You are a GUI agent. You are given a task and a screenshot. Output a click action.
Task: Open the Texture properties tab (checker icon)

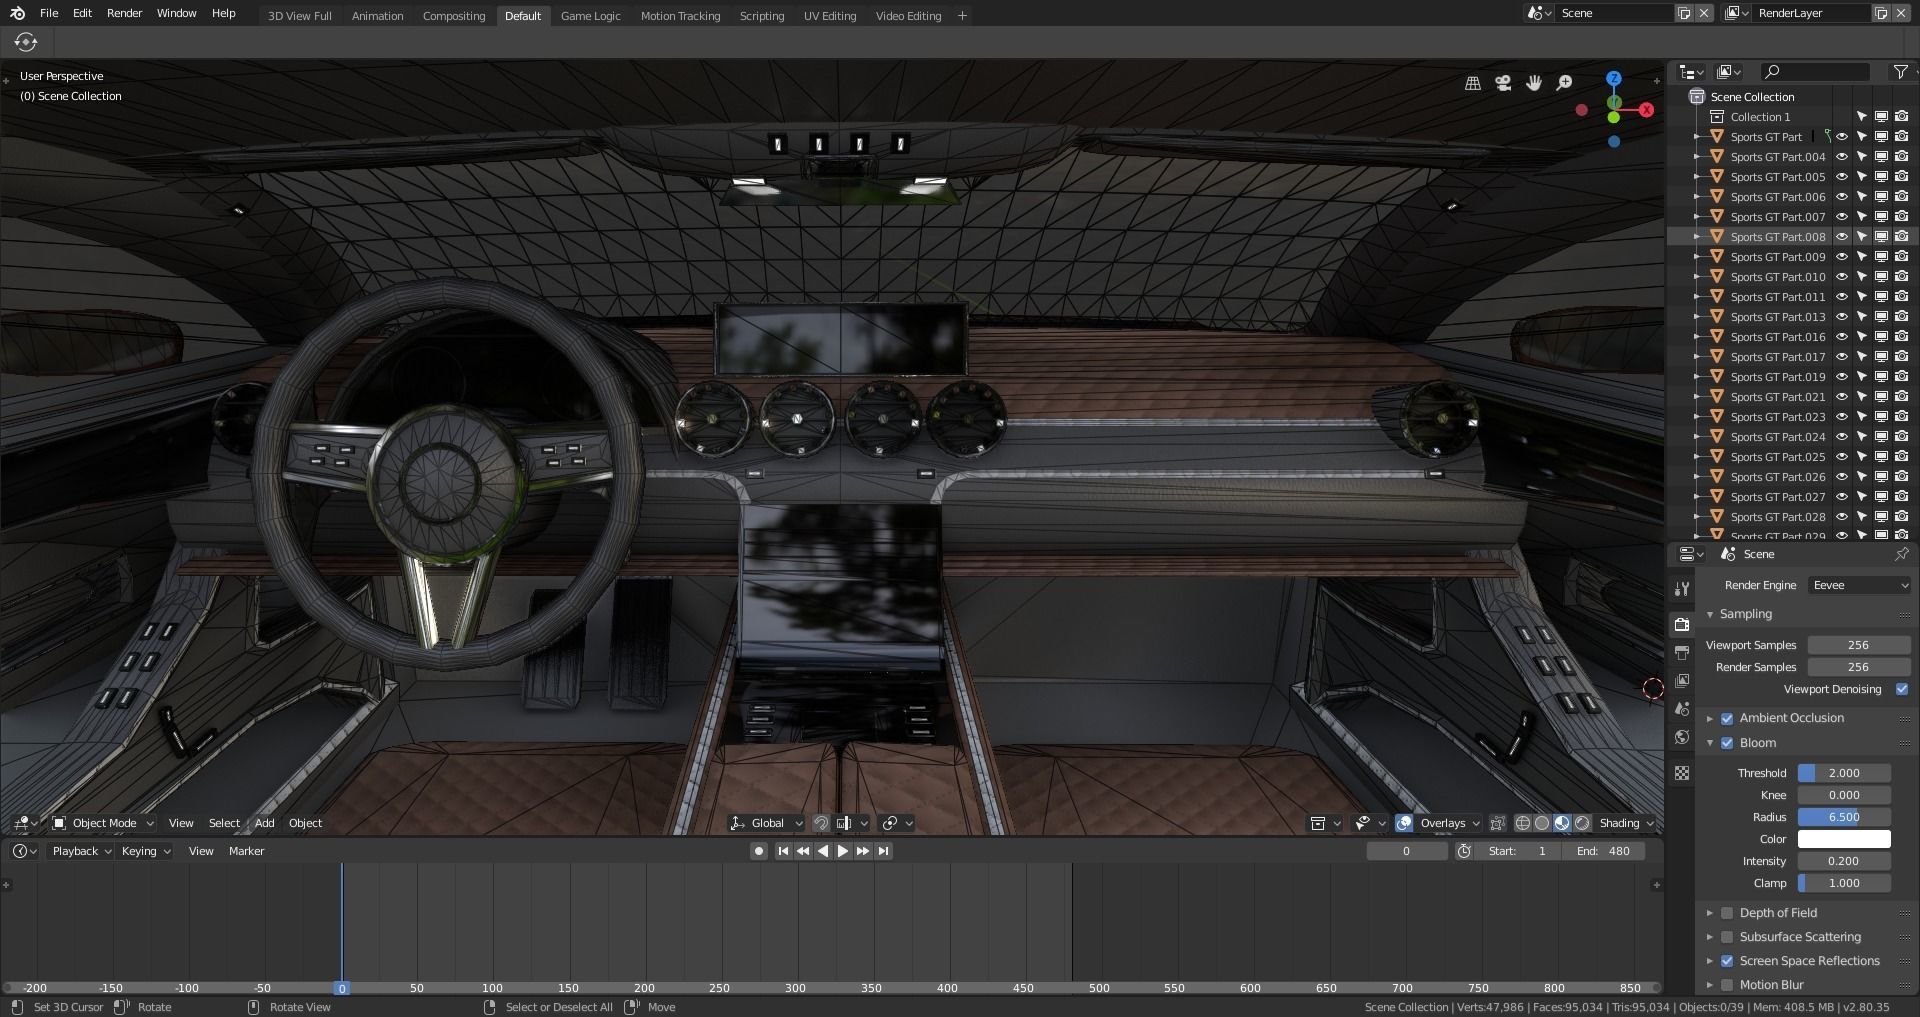pos(1682,773)
